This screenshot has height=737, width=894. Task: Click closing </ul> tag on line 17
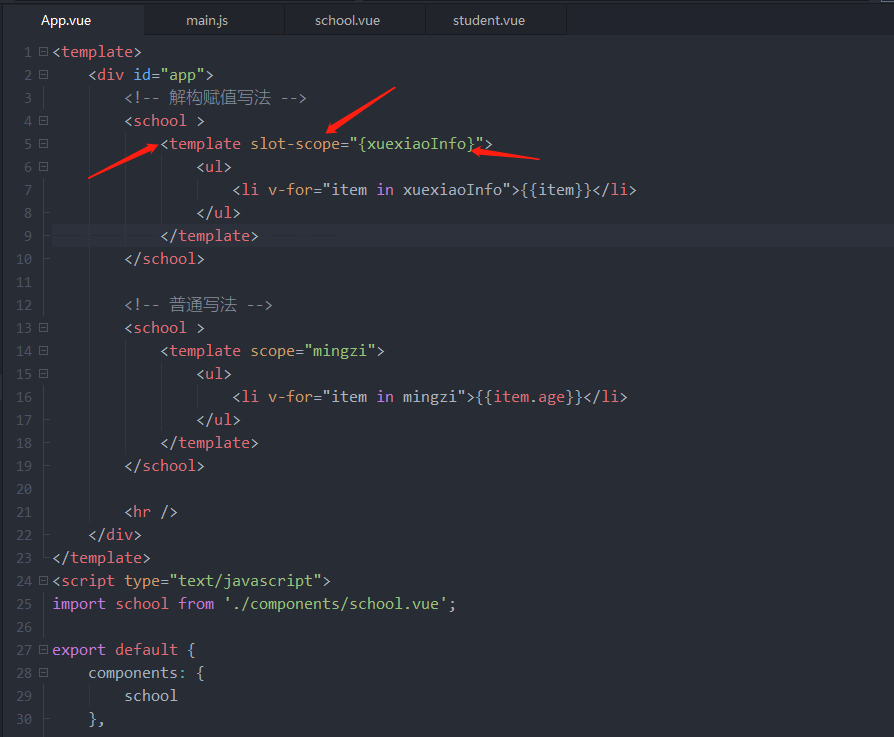[x=218, y=420]
